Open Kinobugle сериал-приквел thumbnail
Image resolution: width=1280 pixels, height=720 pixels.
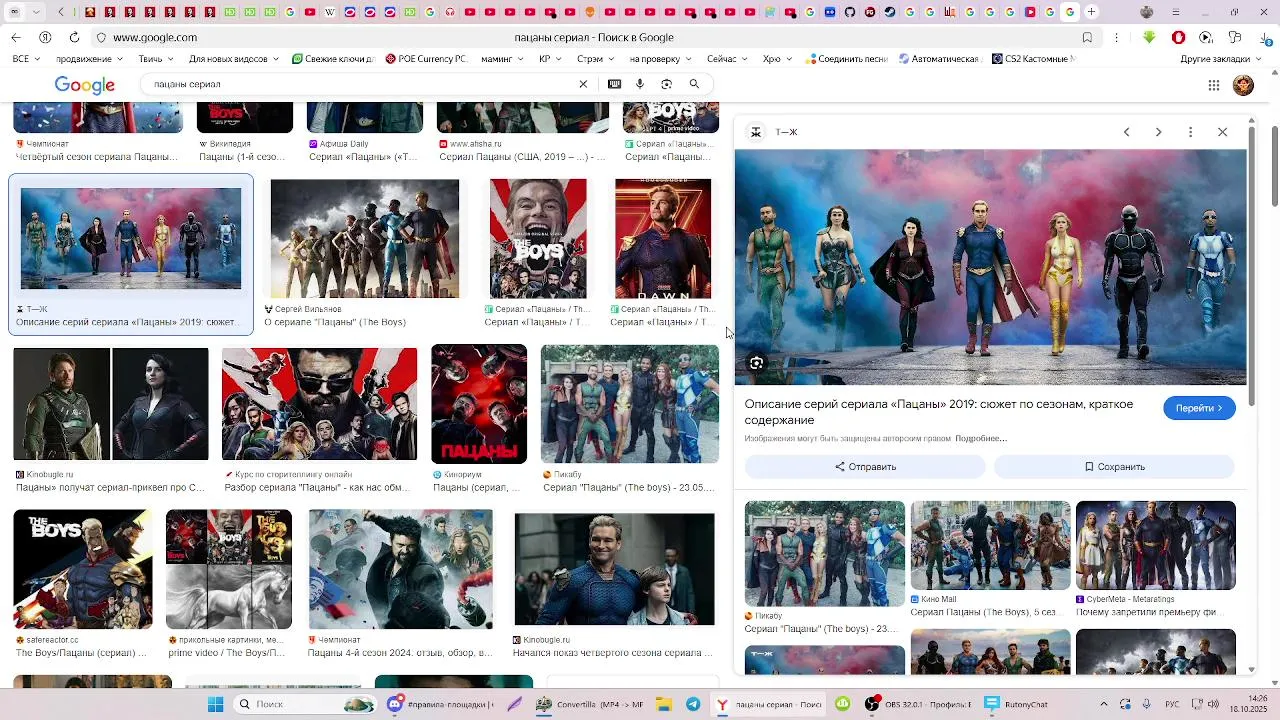(x=111, y=404)
